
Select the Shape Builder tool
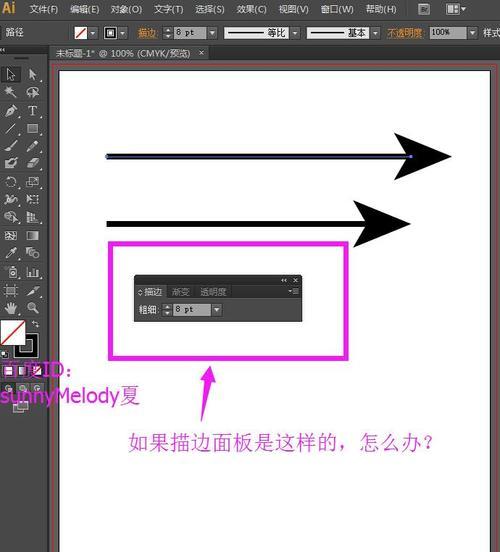point(11,217)
